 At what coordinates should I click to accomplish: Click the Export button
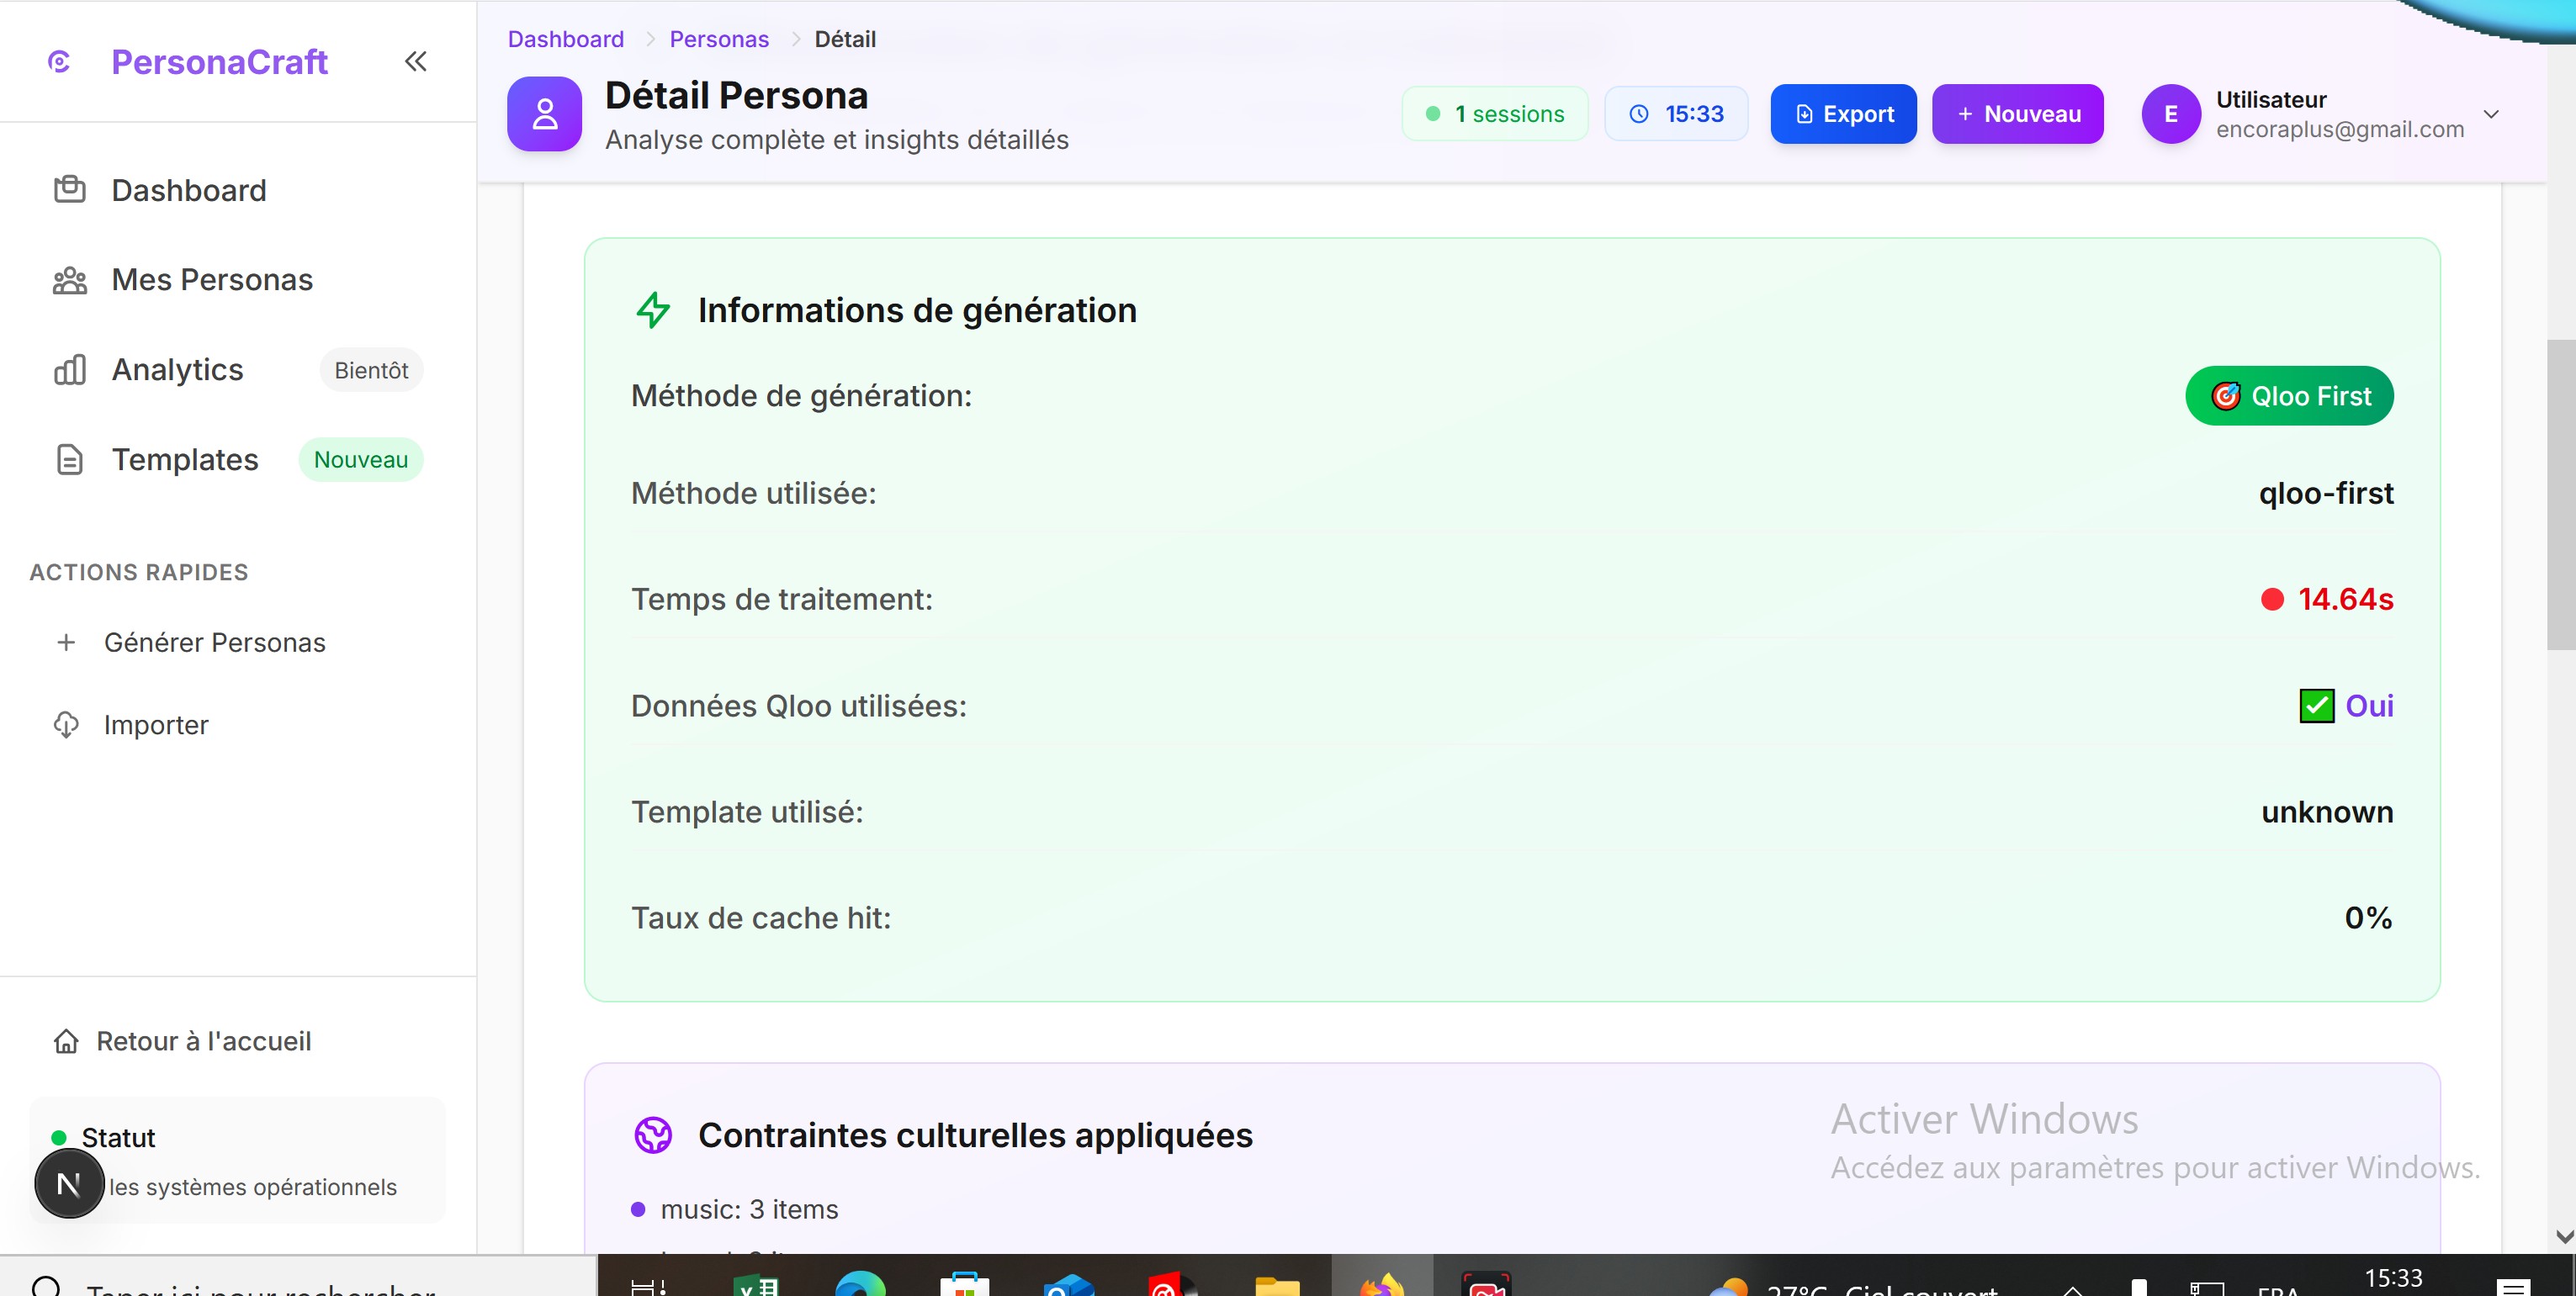coord(1842,114)
